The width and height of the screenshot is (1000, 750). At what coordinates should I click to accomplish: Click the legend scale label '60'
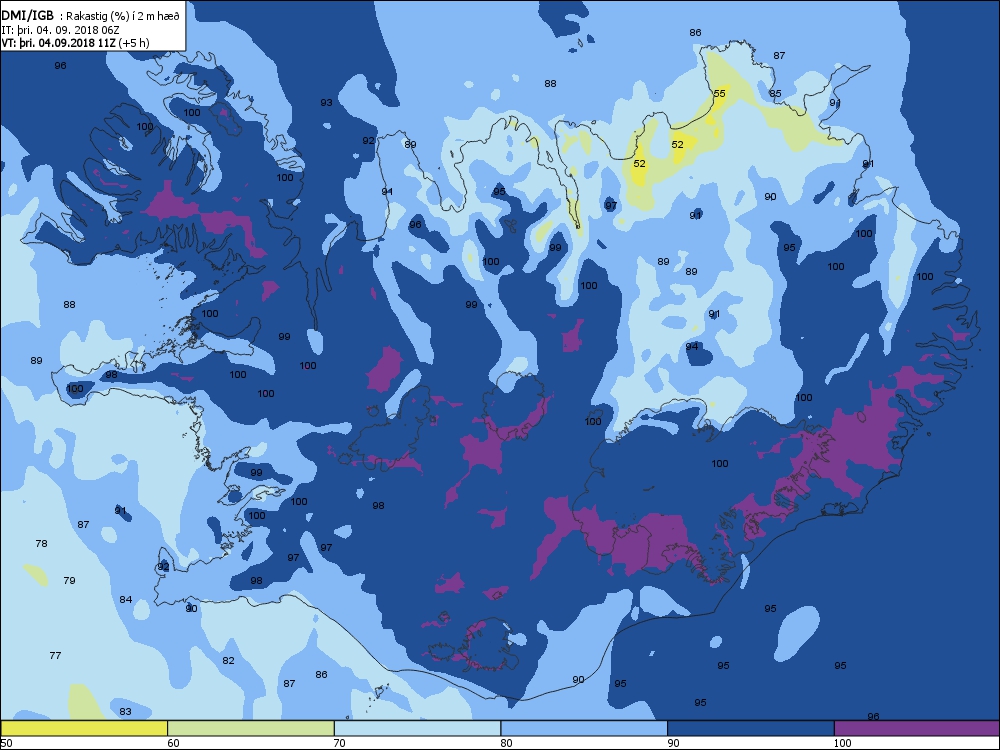173,742
